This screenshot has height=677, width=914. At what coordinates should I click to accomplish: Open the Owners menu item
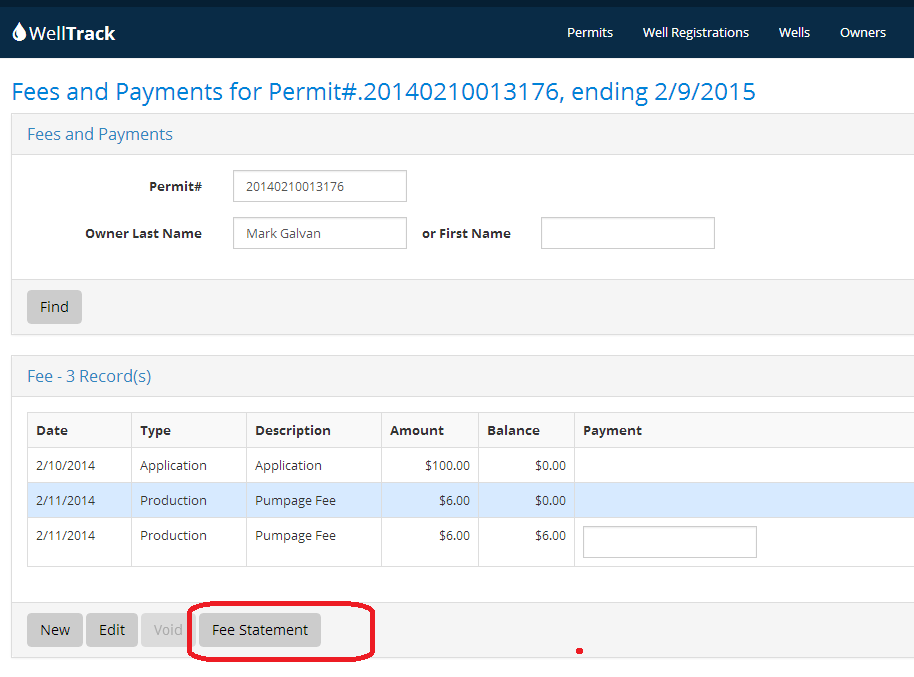(x=863, y=33)
